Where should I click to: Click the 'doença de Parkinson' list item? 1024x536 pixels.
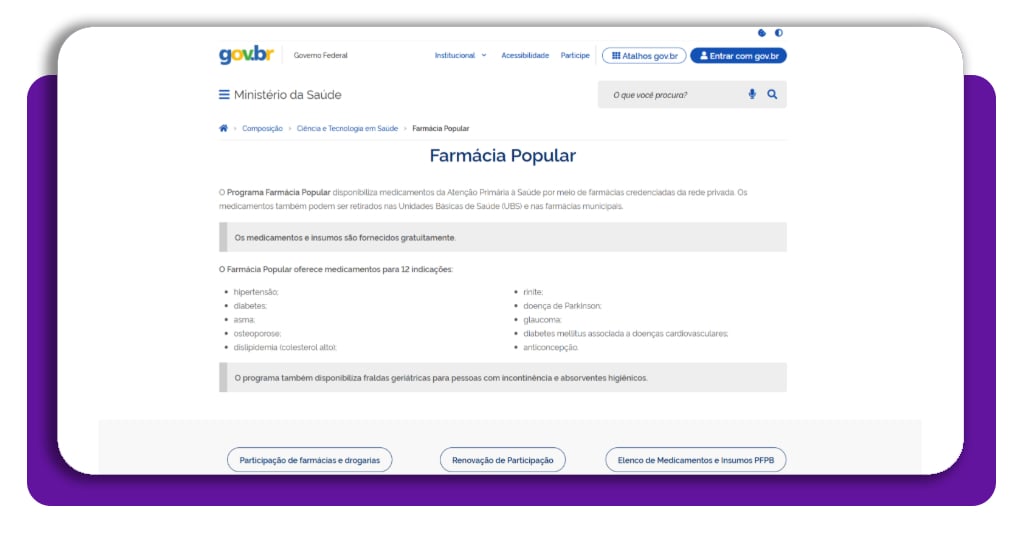click(x=562, y=306)
